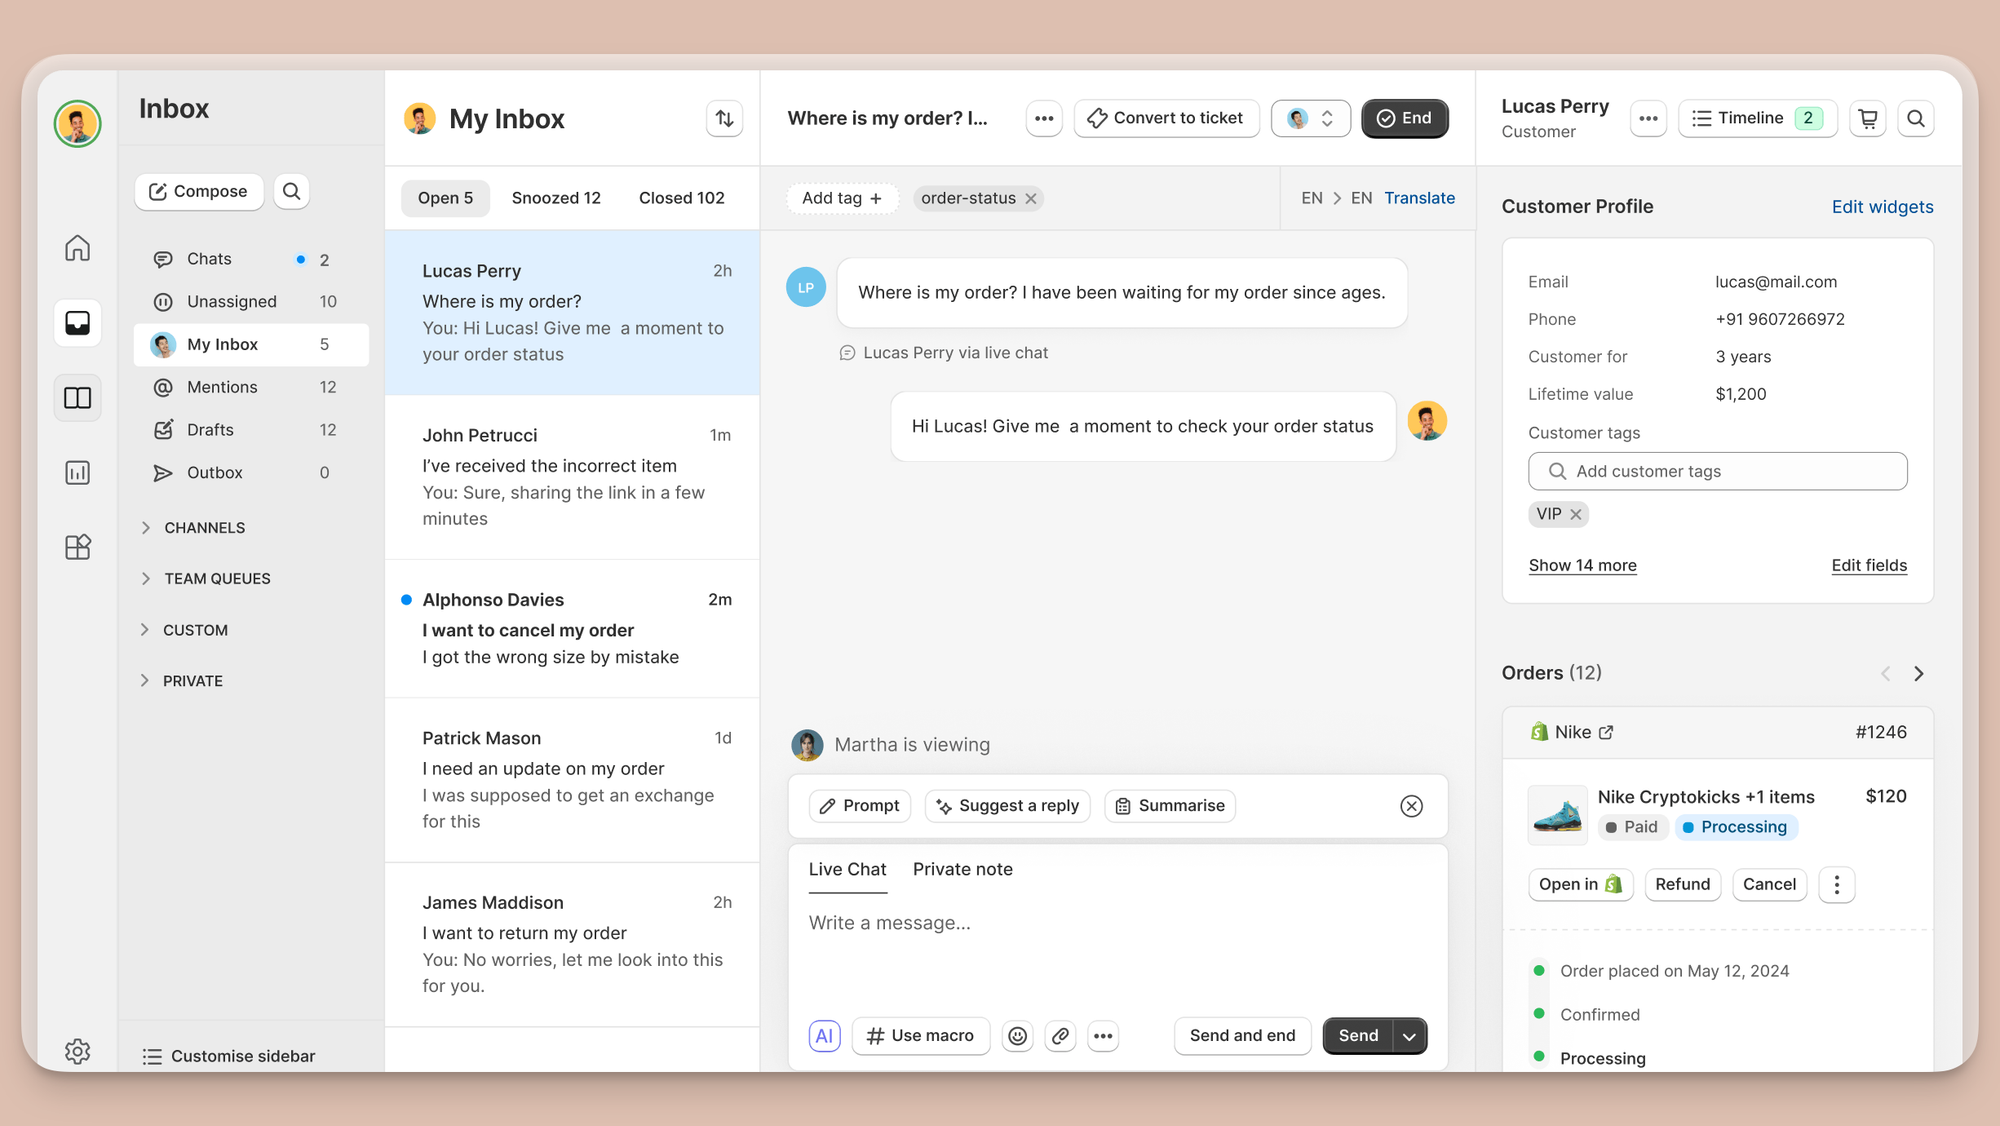This screenshot has height=1126, width=2000.
Task: Open the apps/integrations icon in sidebar
Action: [x=77, y=546]
